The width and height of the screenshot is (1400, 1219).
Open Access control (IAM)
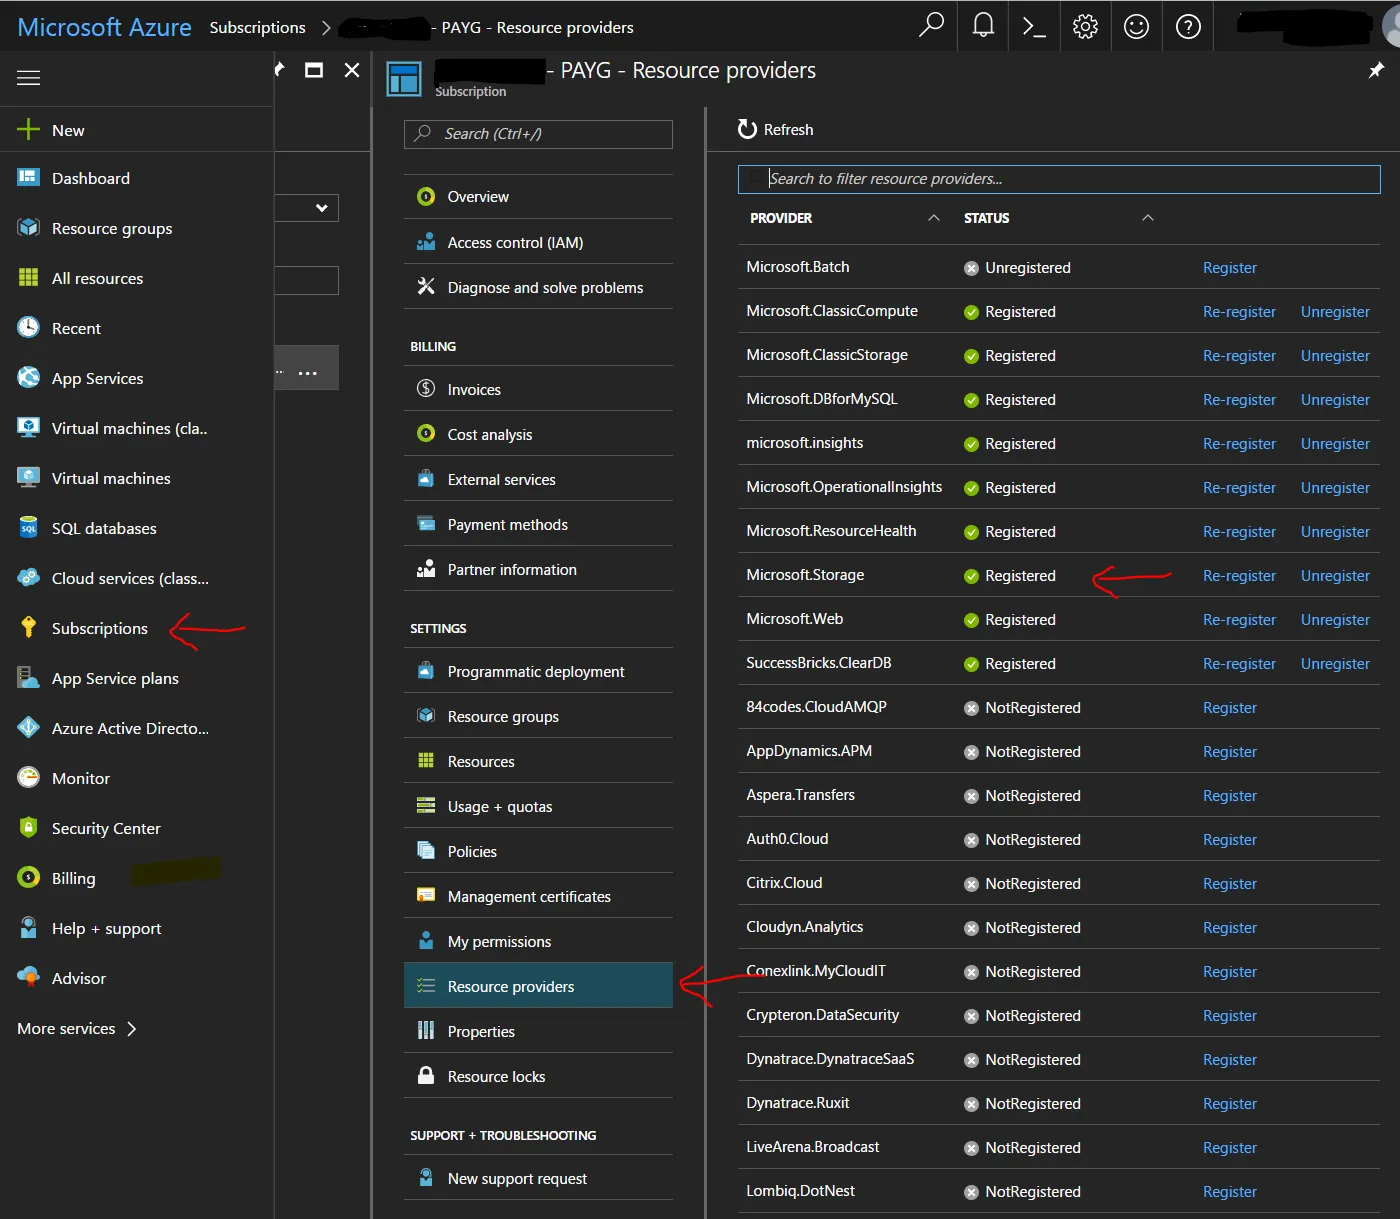[538, 242]
